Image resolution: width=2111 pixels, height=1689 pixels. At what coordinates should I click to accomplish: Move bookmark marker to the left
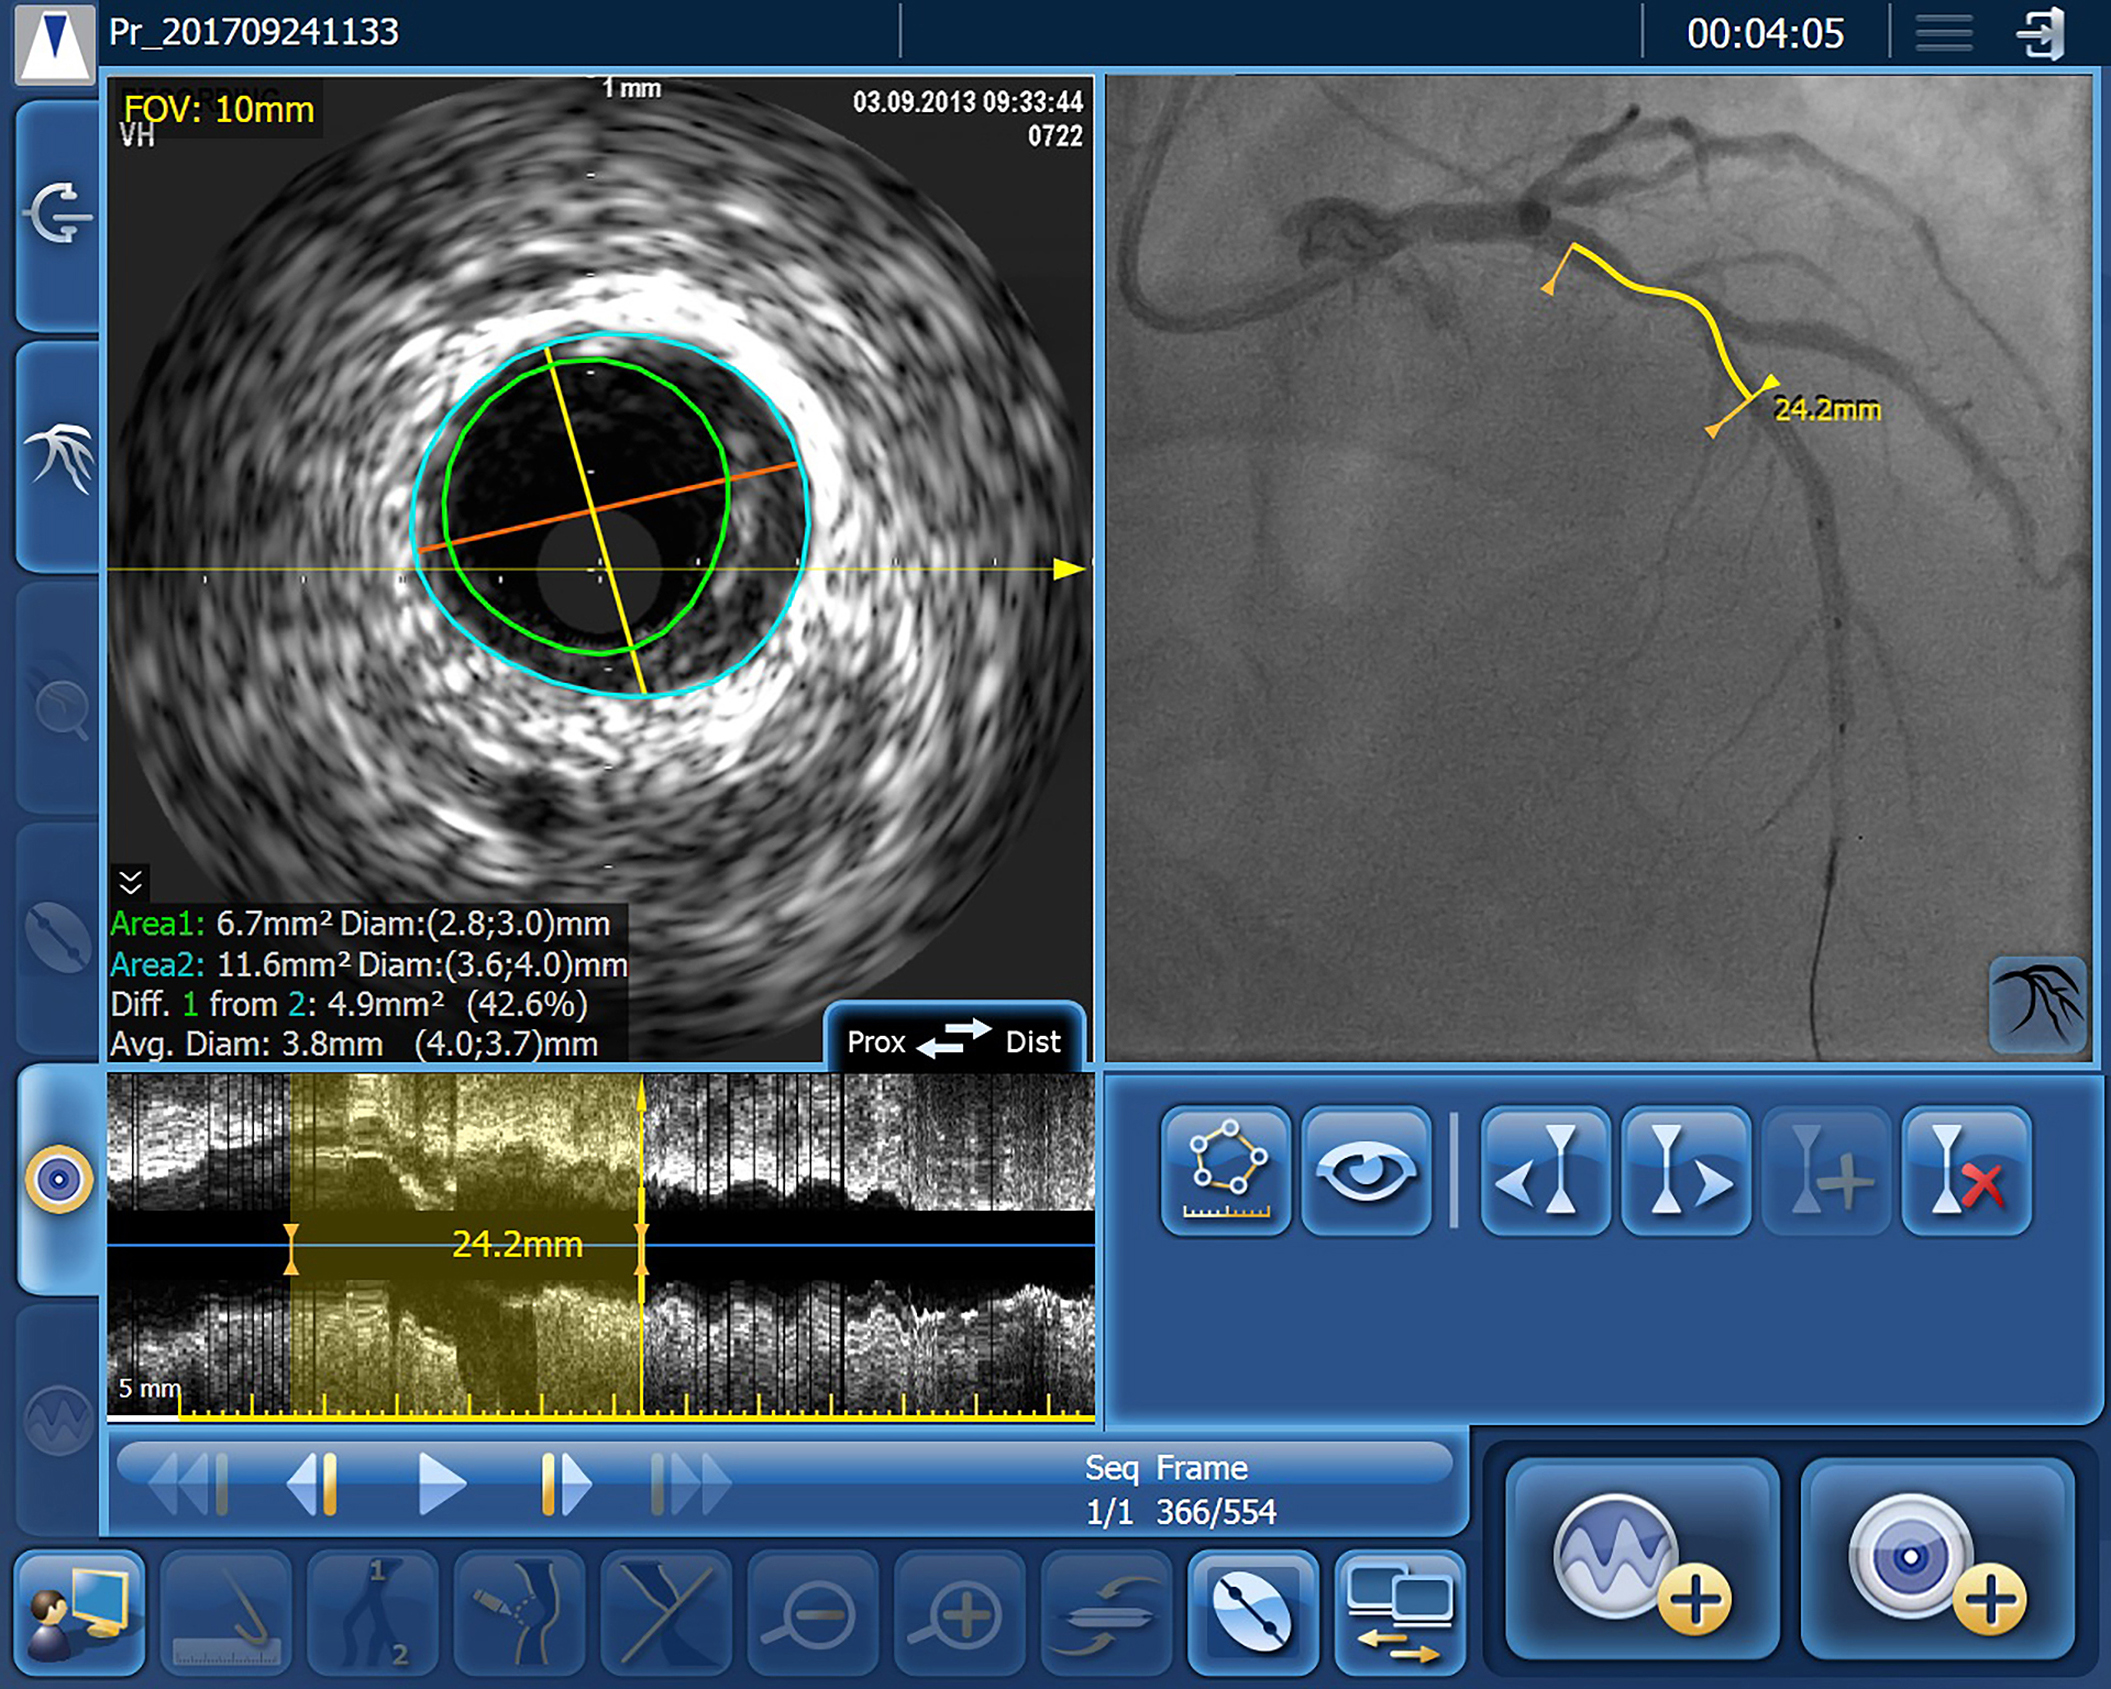point(1545,1170)
